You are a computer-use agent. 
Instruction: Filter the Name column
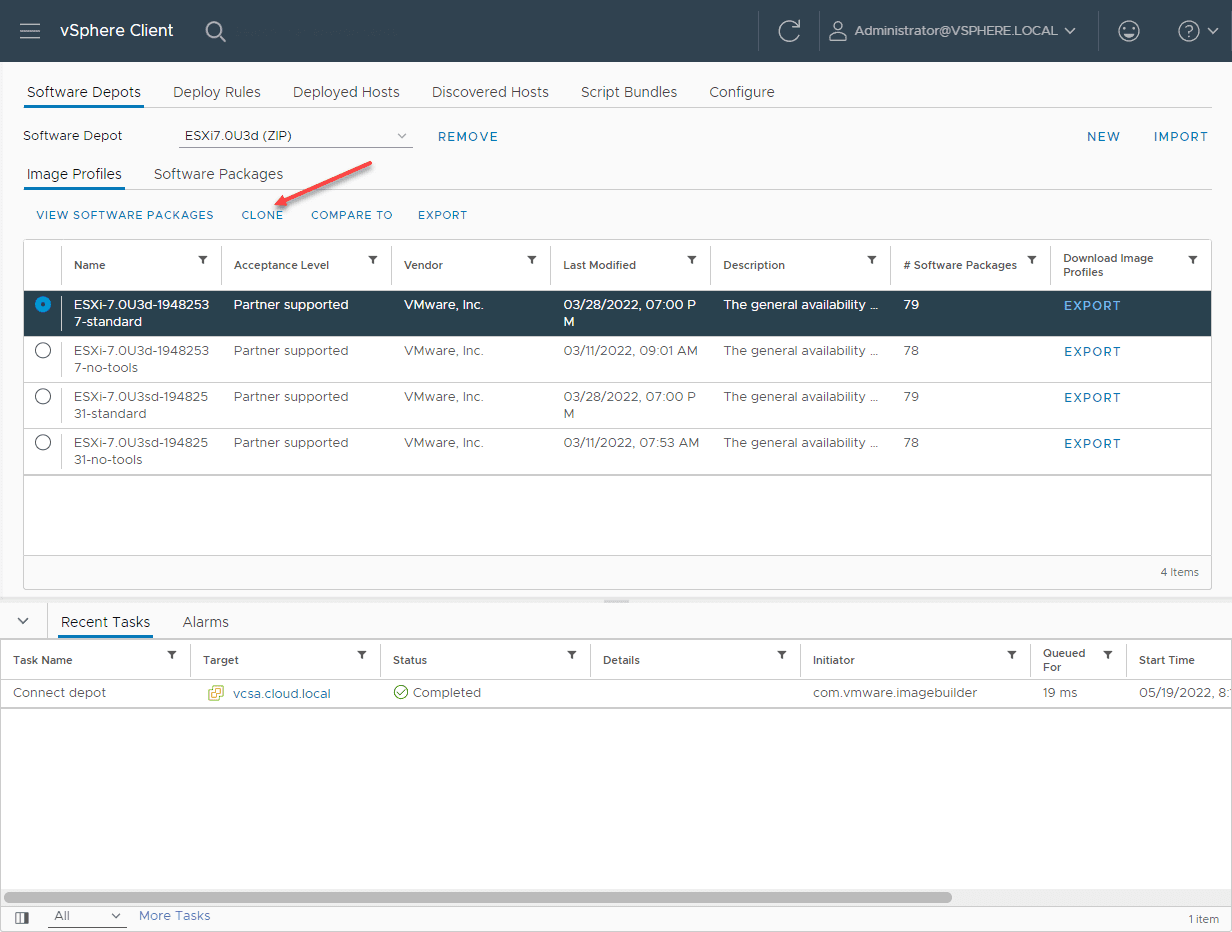click(x=203, y=260)
